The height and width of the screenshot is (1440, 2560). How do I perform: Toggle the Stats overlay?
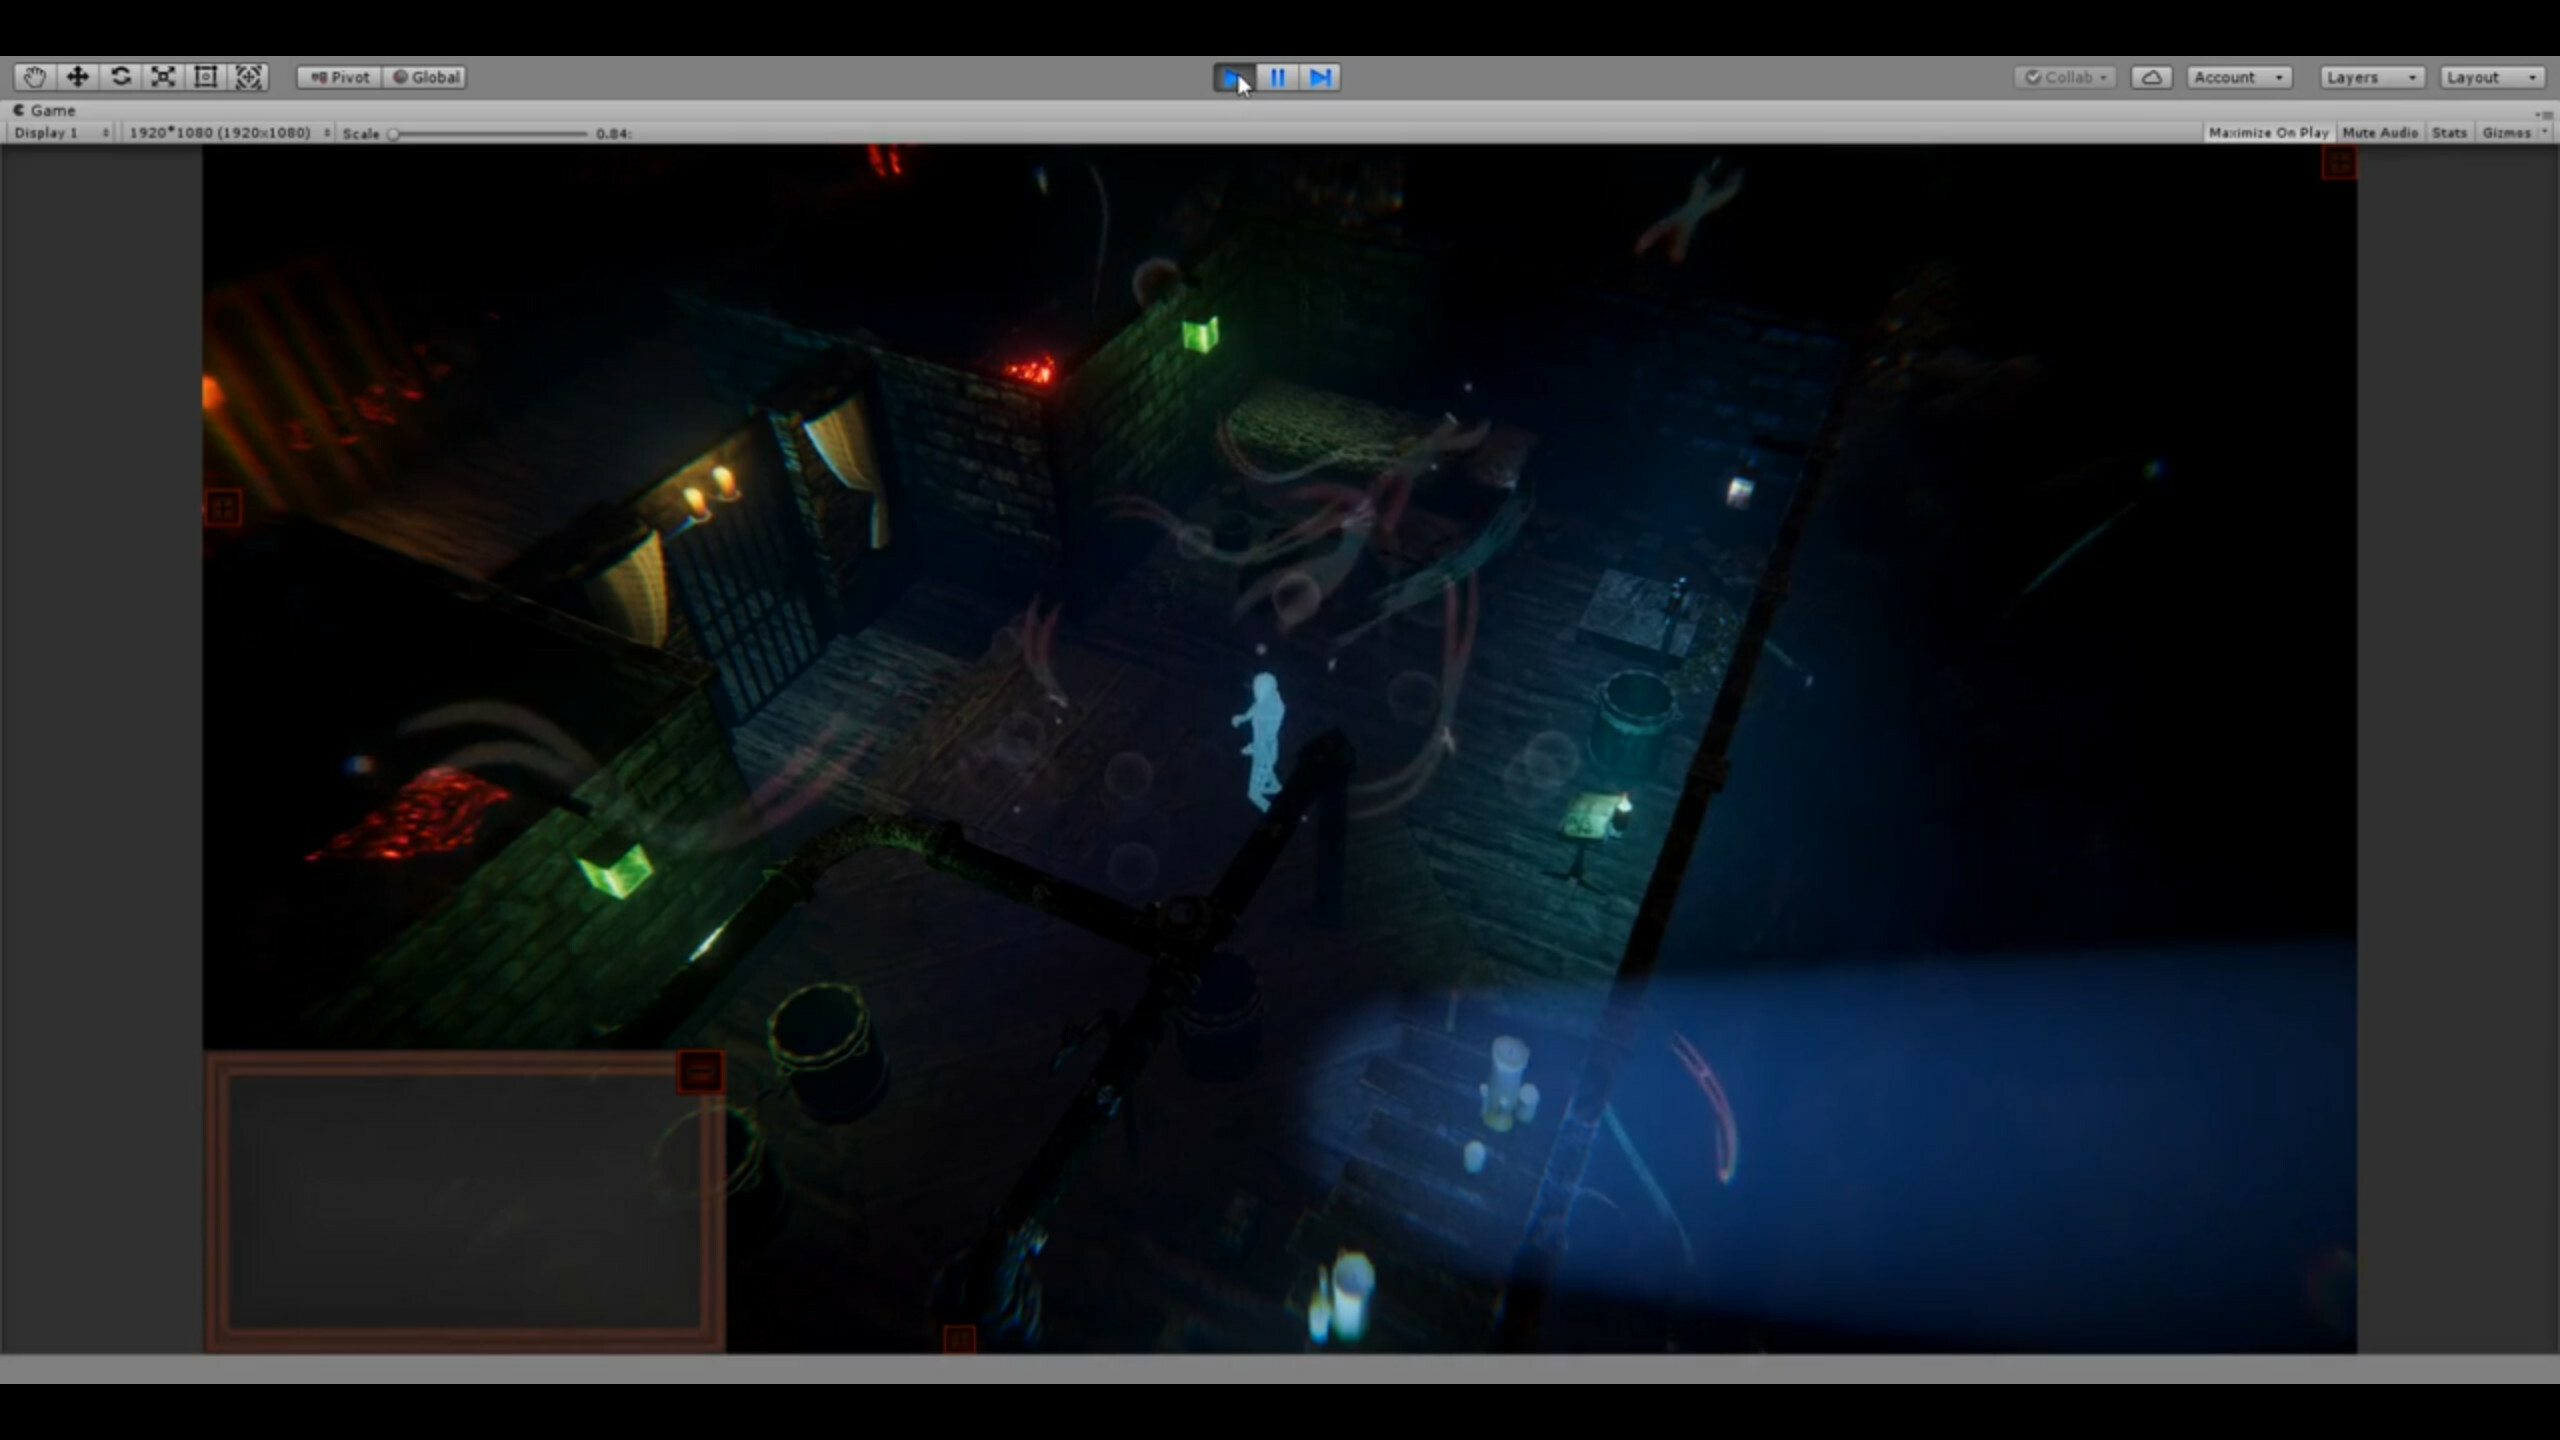[2449, 132]
